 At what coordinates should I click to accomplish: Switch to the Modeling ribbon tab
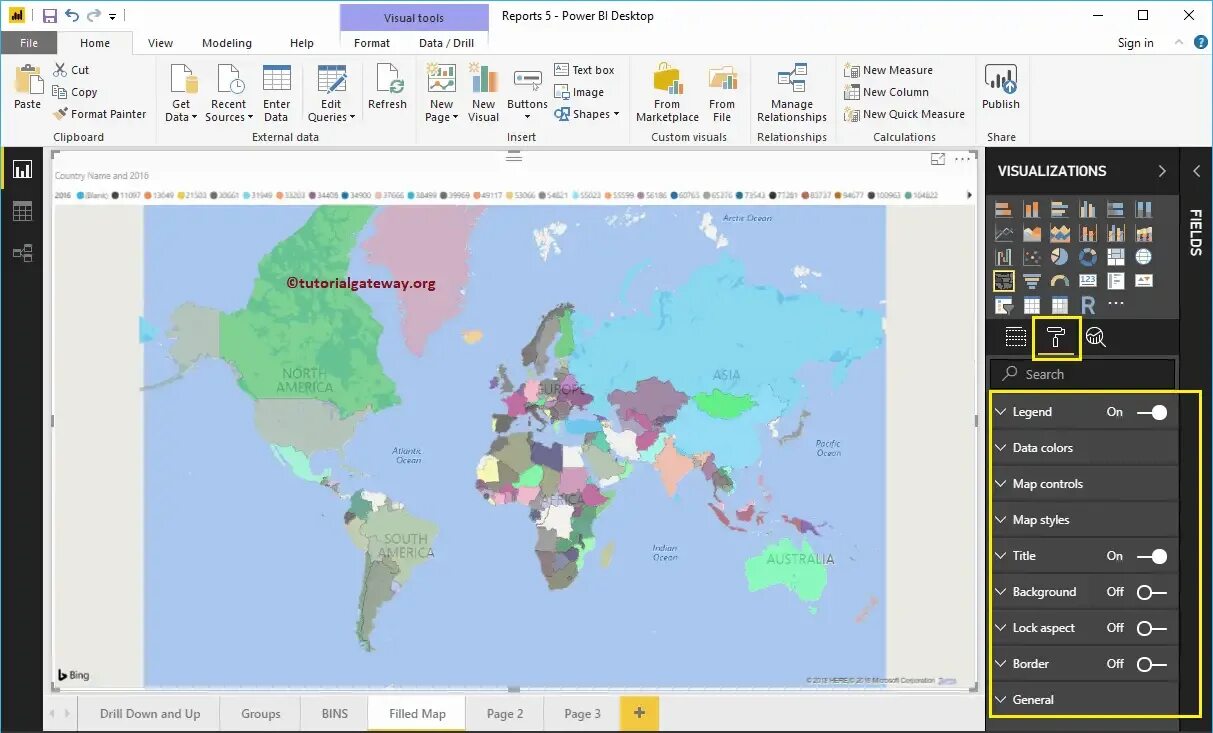point(227,43)
